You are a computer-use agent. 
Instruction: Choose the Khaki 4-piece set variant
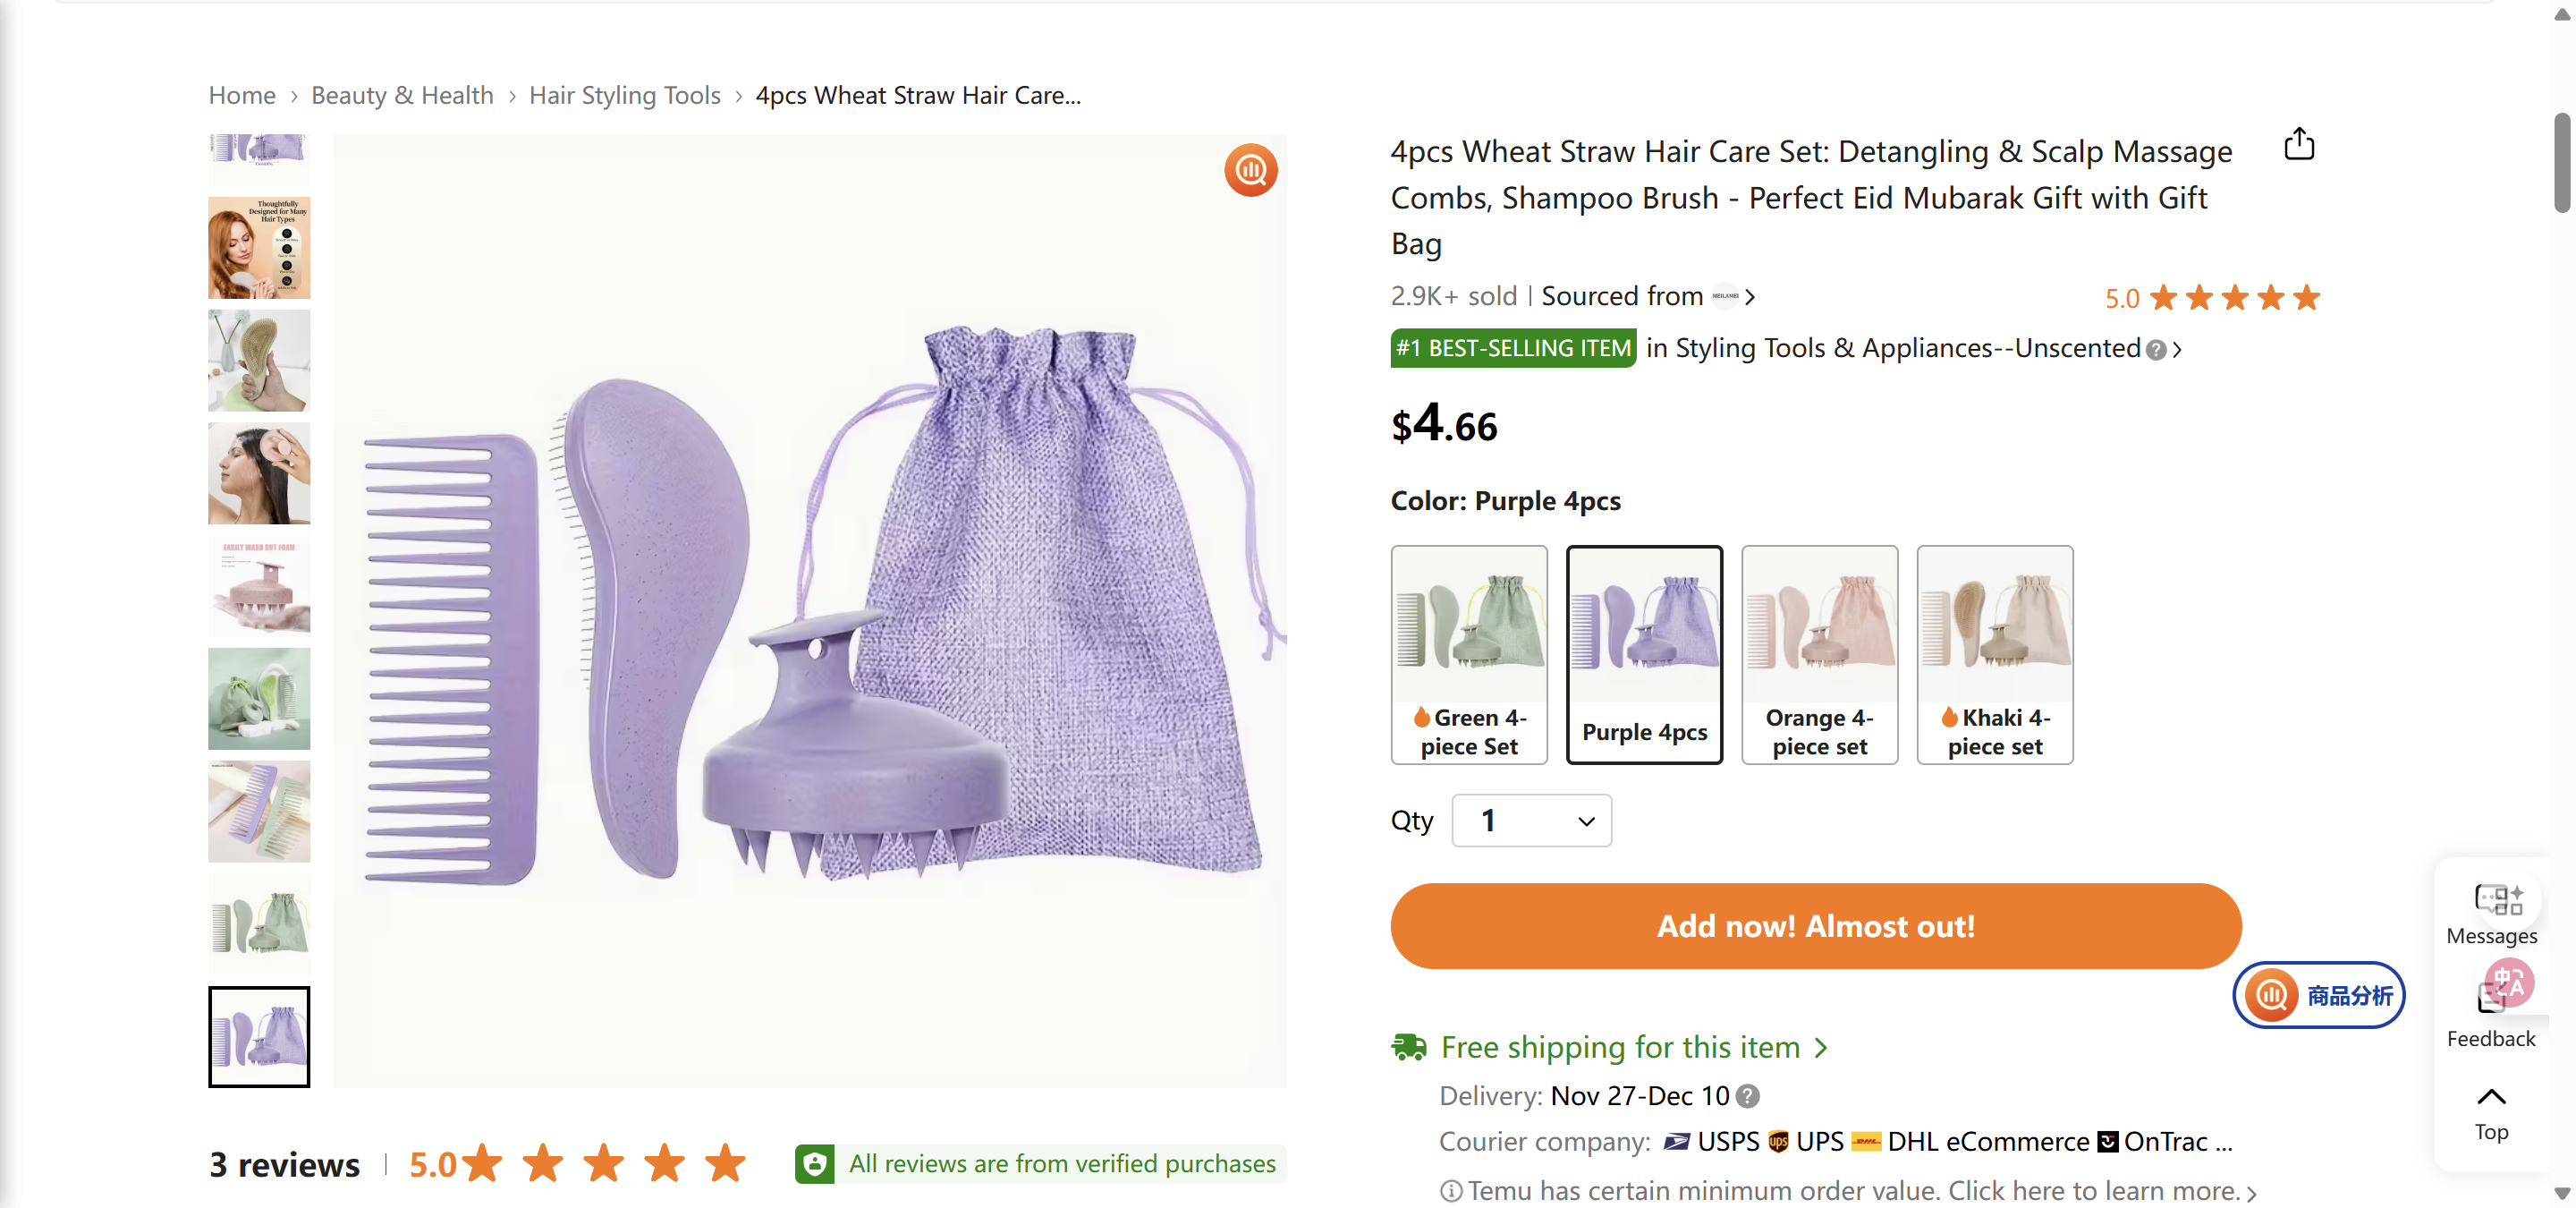(x=1994, y=654)
